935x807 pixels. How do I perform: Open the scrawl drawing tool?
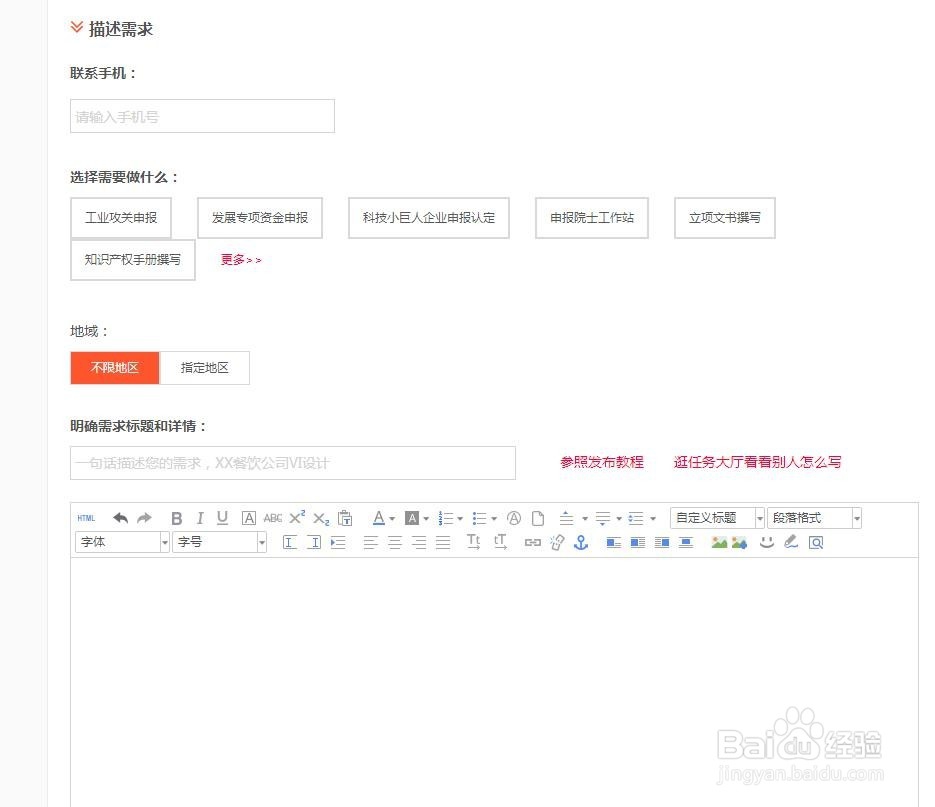click(x=791, y=542)
